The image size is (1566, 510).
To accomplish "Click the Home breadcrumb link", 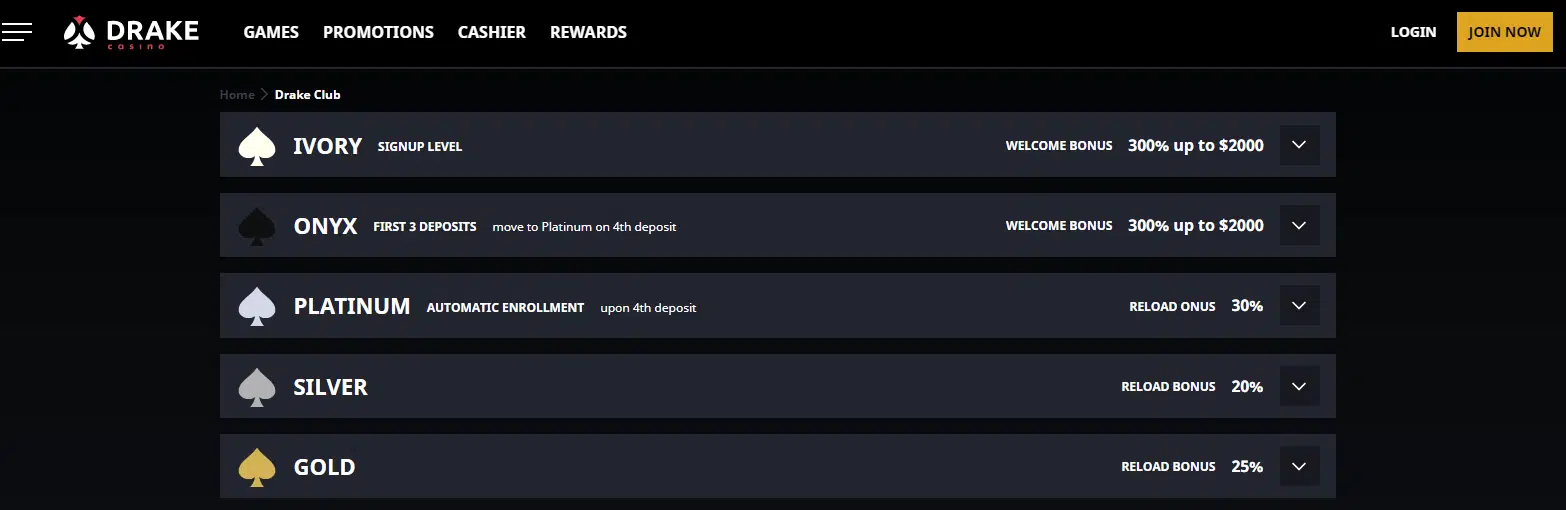I will [x=237, y=95].
